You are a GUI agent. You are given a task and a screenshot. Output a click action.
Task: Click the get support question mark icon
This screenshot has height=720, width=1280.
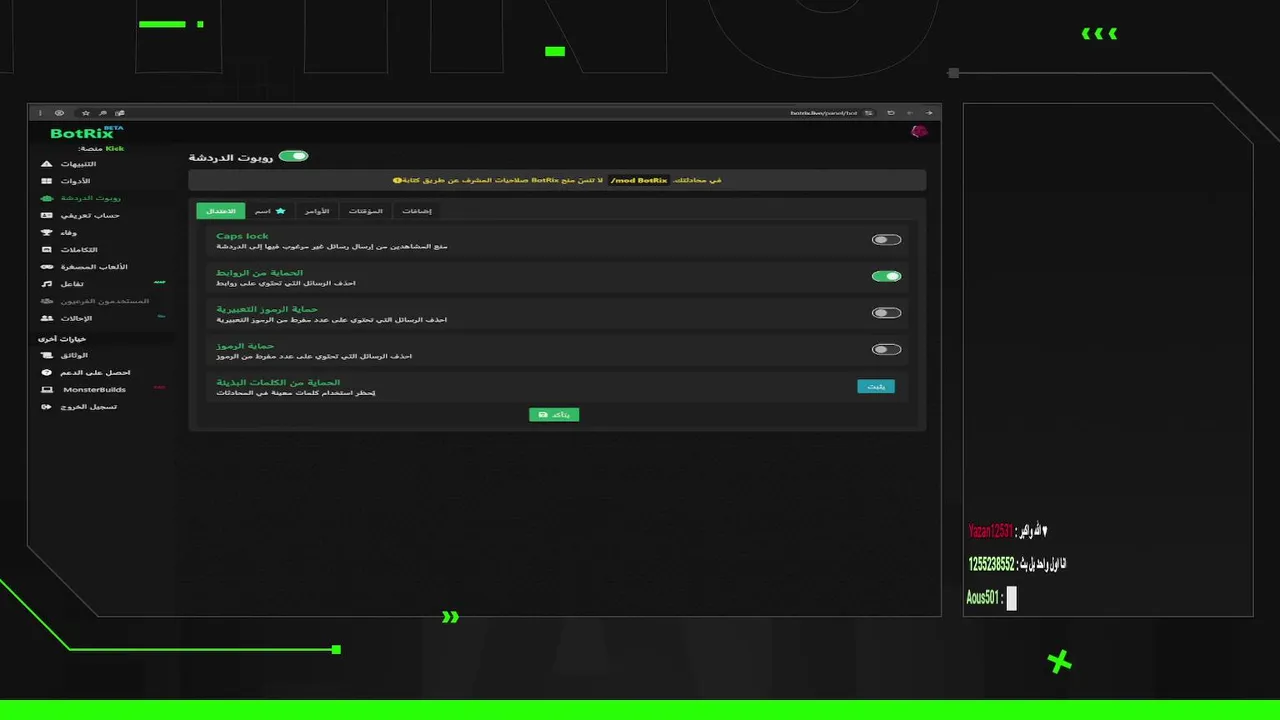point(46,372)
